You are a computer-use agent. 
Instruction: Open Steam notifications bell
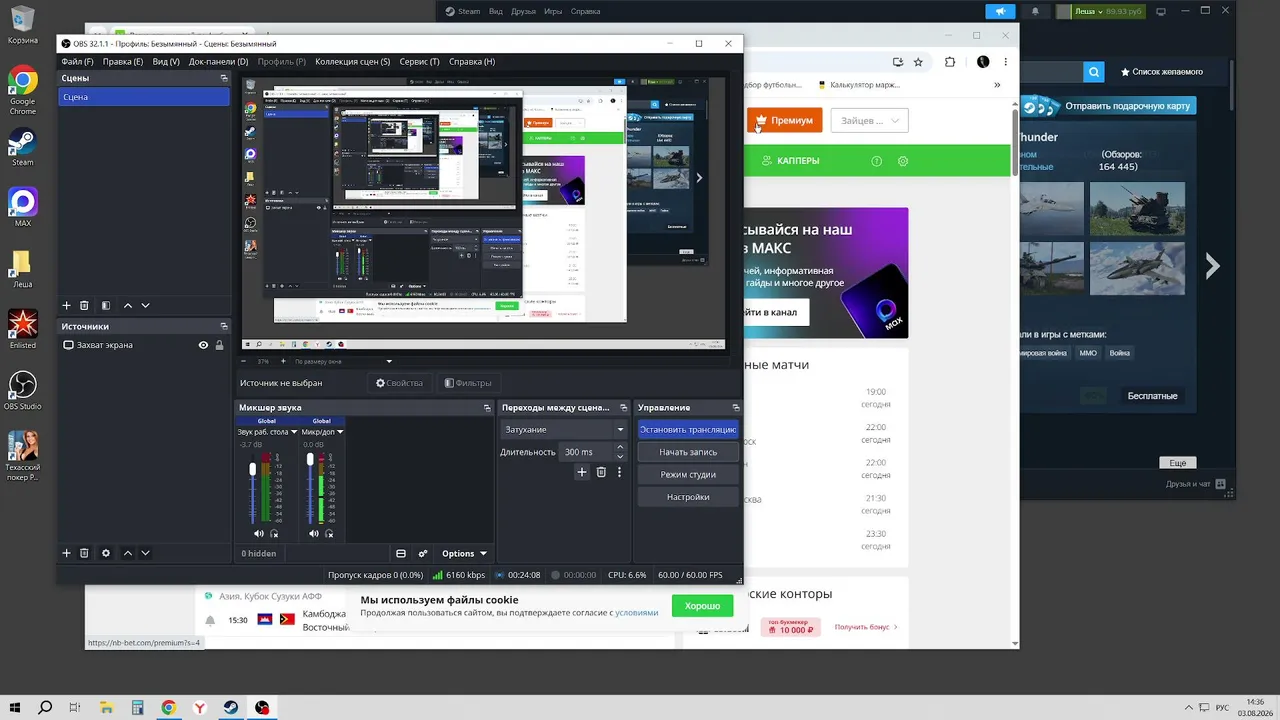coord(1035,11)
